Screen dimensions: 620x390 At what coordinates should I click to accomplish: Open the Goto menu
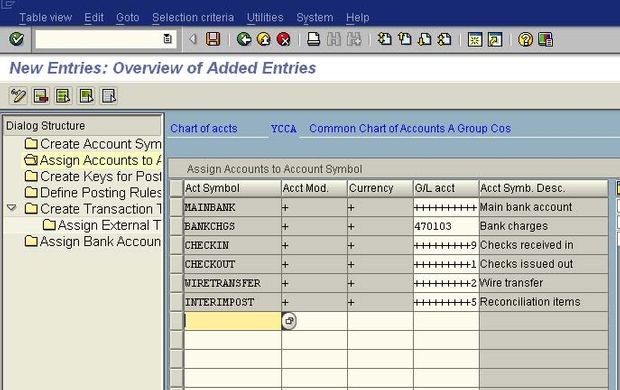pos(127,17)
